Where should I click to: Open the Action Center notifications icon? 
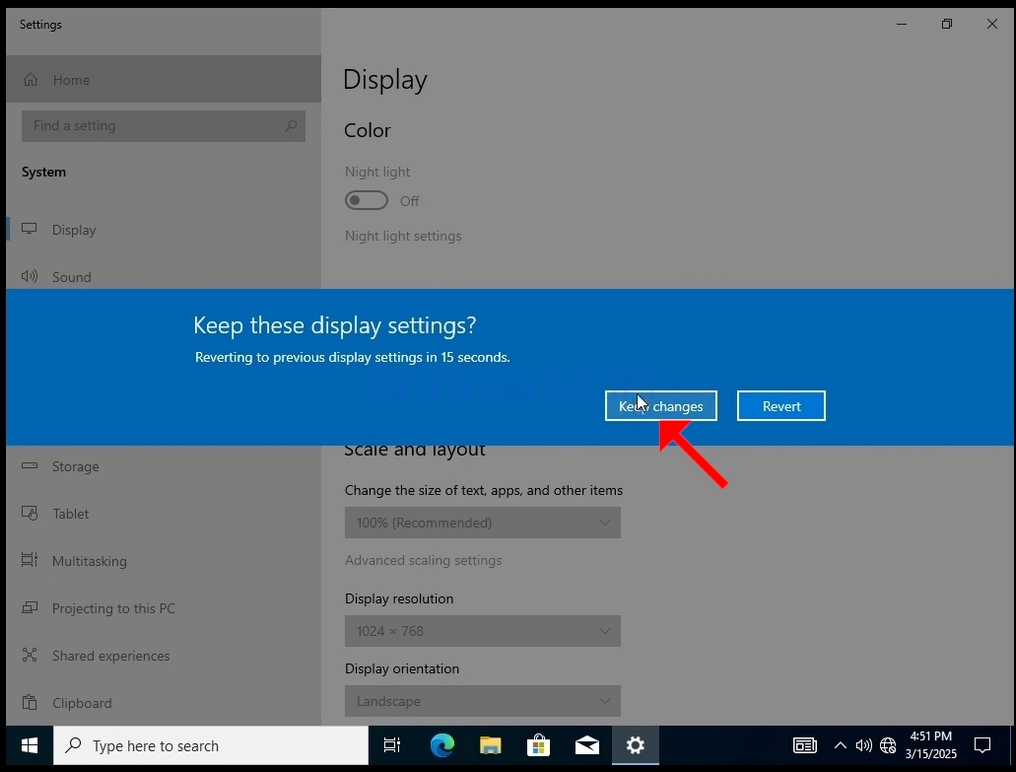coord(982,745)
